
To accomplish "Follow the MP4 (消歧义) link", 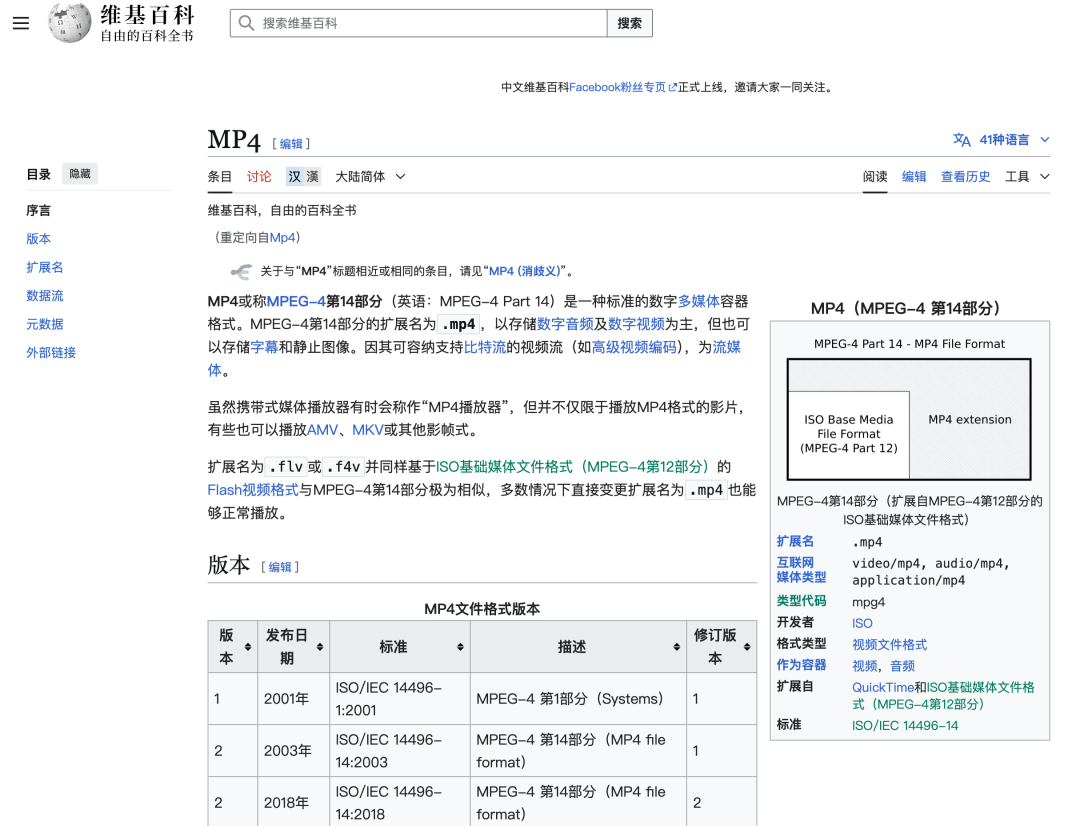I will coord(525,271).
